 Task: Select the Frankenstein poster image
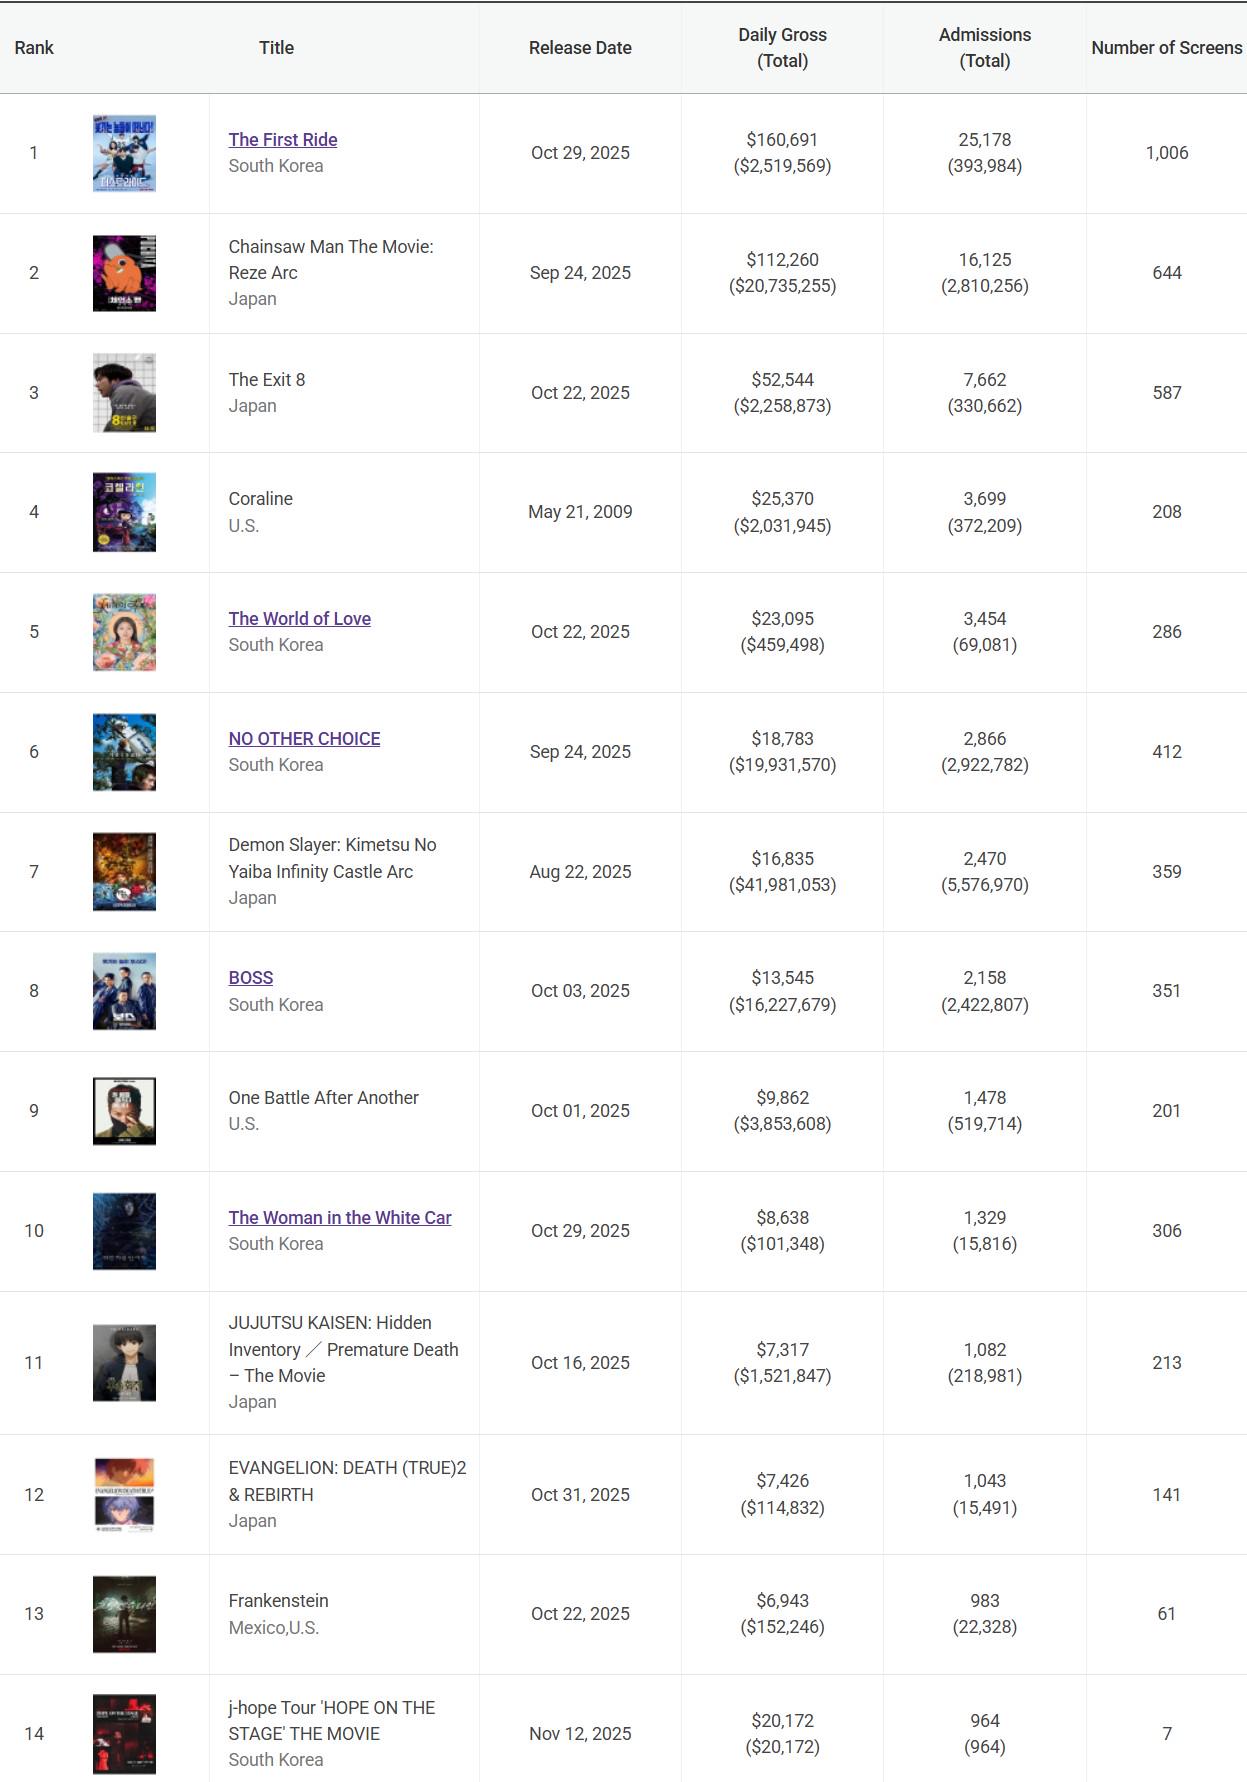124,1614
